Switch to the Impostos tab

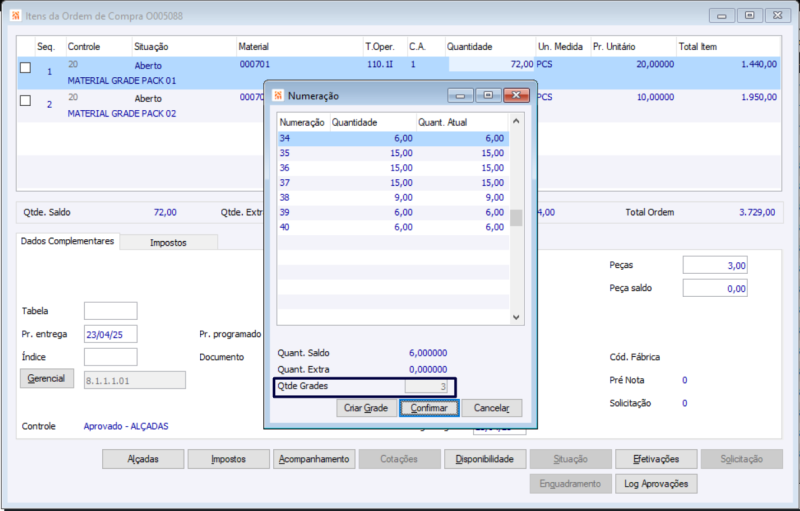[168, 243]
